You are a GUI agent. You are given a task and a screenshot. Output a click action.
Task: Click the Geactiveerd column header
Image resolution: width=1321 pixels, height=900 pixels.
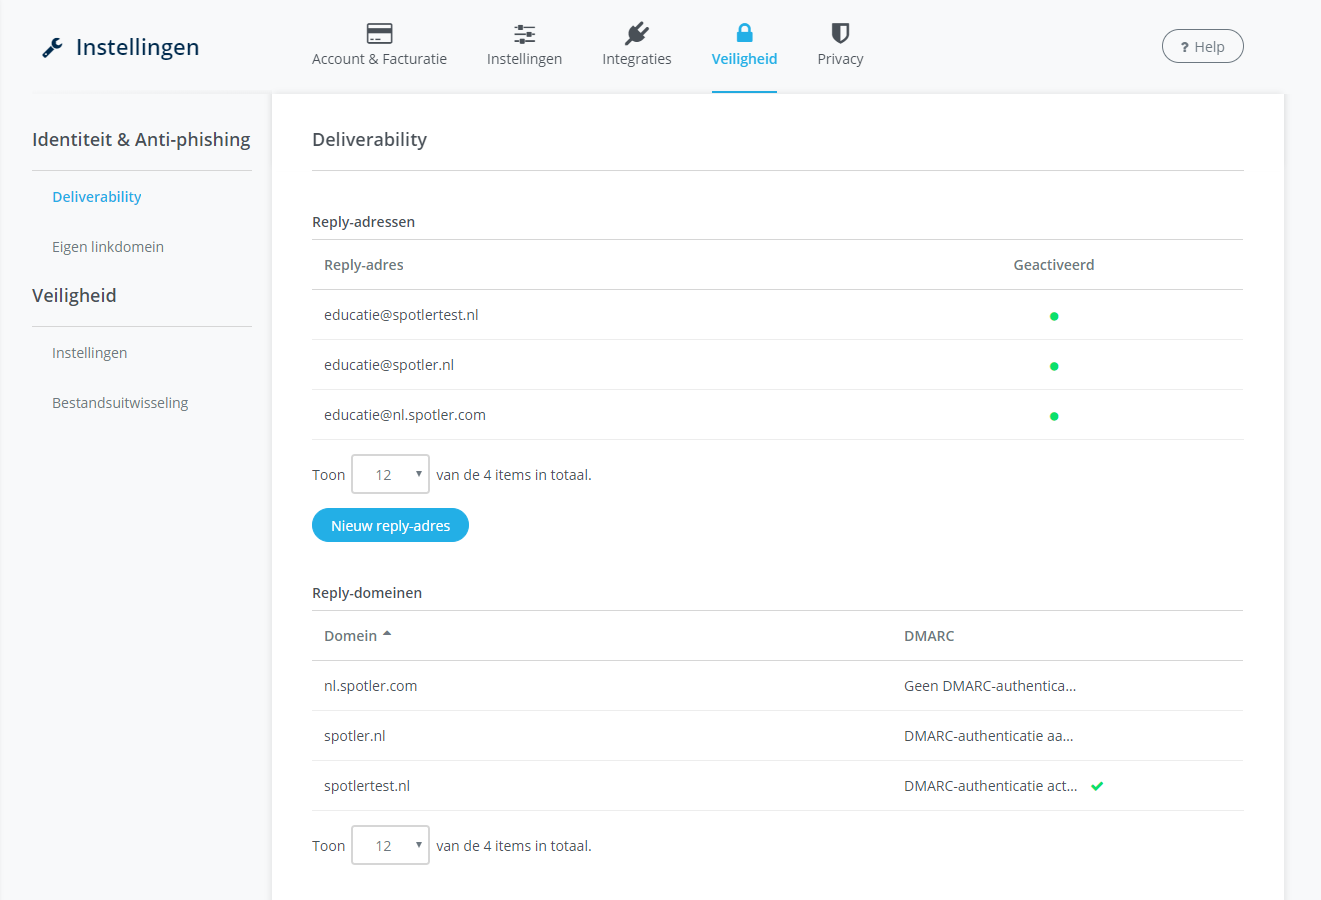1054,265
